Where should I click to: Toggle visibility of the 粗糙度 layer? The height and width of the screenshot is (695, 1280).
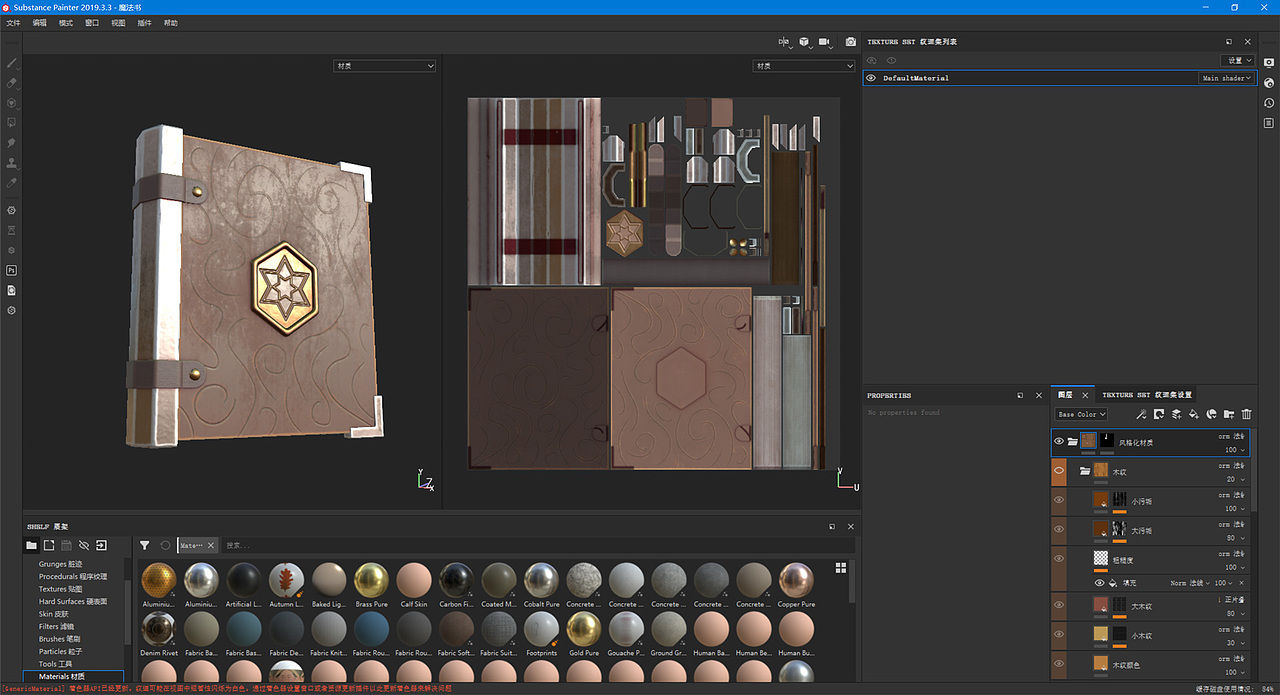1059,559
